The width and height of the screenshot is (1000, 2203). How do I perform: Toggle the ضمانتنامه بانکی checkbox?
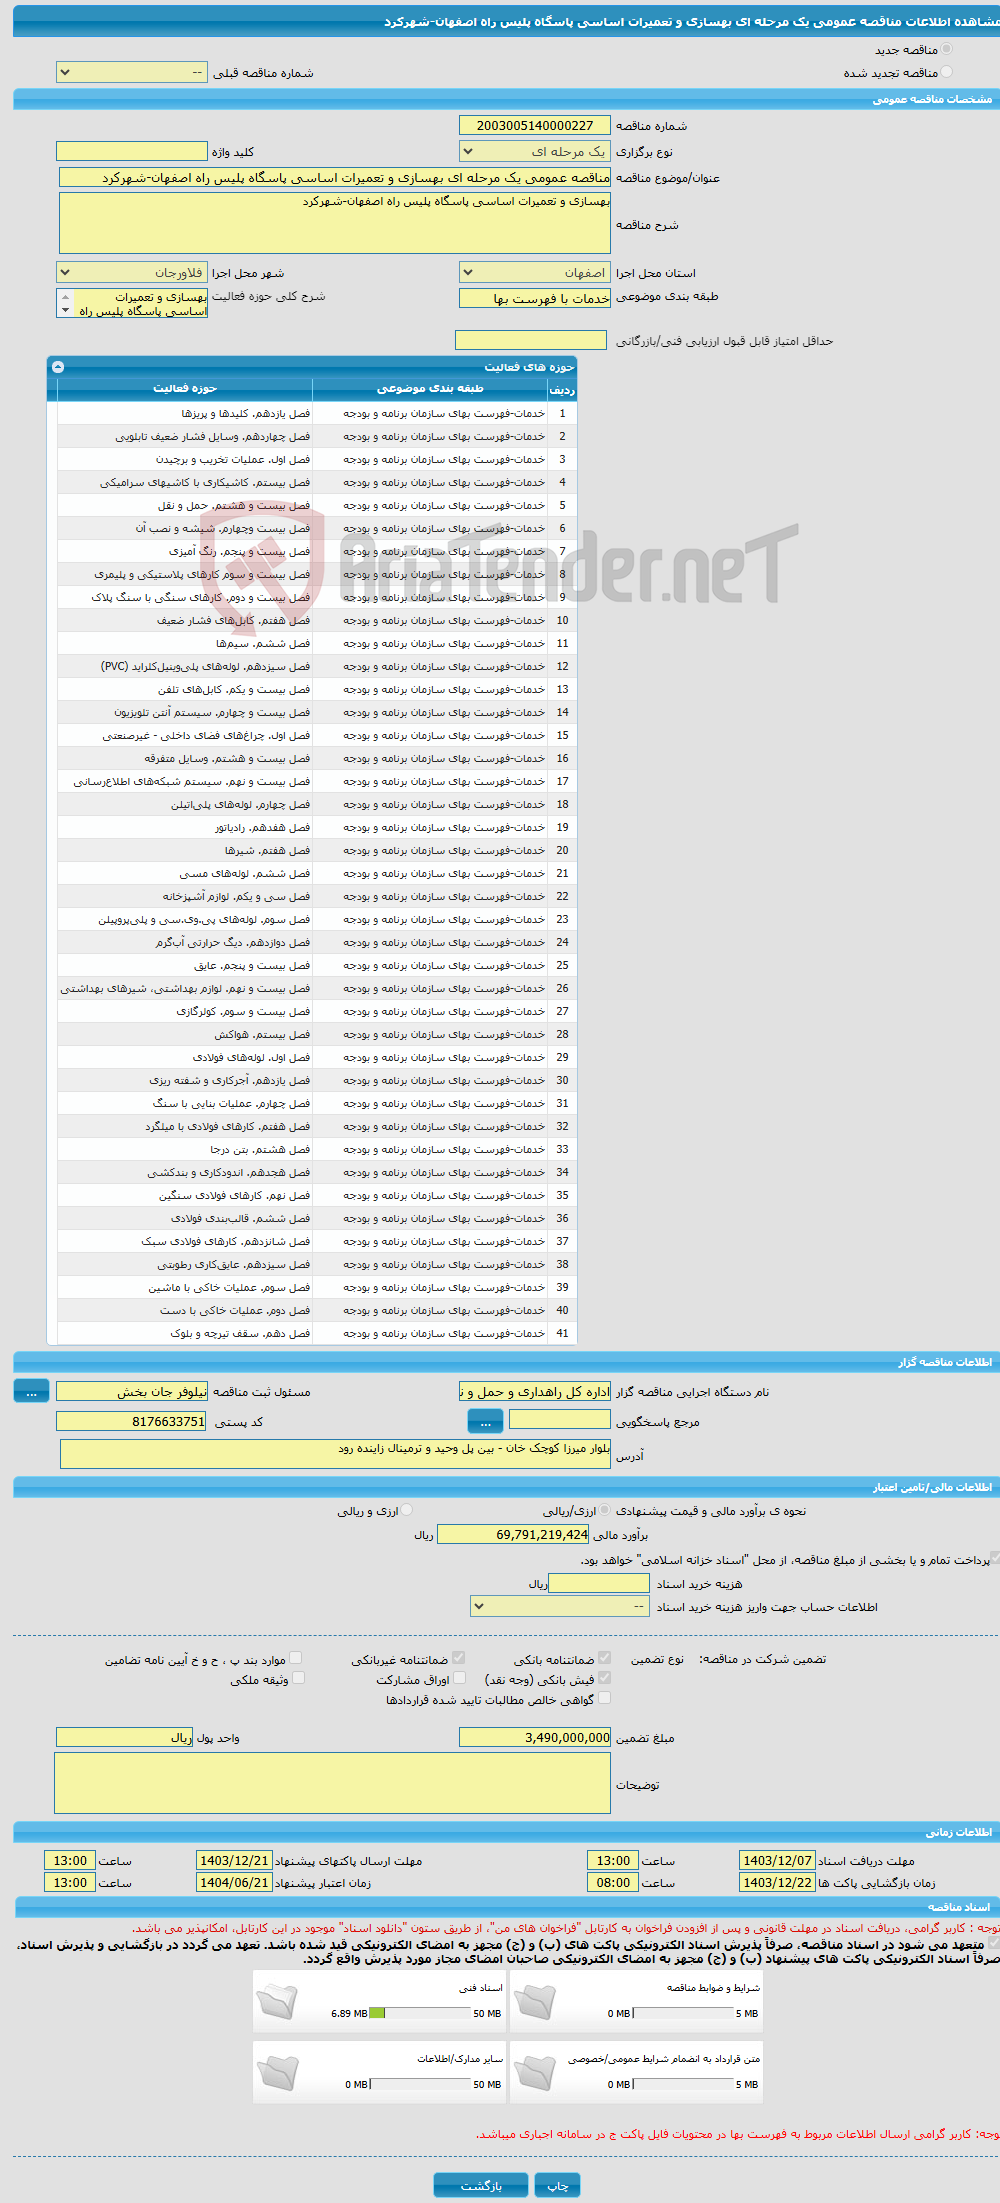pyautogui.click(x=604, y=1658)
